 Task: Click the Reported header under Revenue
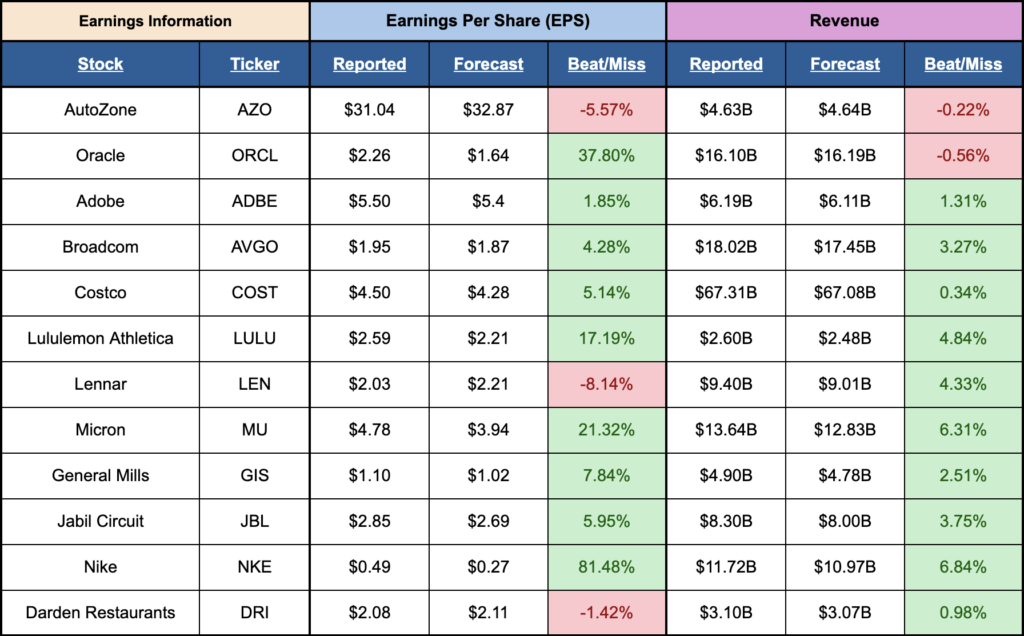(x=726, y=64)
